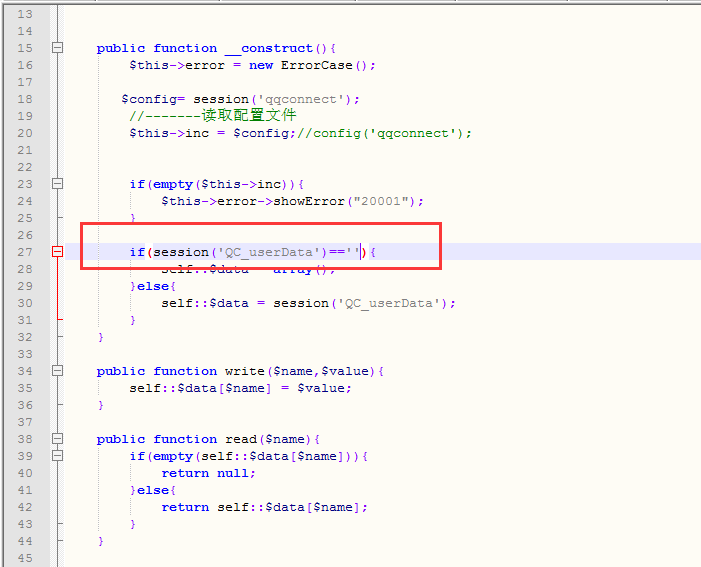Click line number 18 in the margin
Image resolution: width=701 pixels, height=567 pixels.
pos(25,99)
